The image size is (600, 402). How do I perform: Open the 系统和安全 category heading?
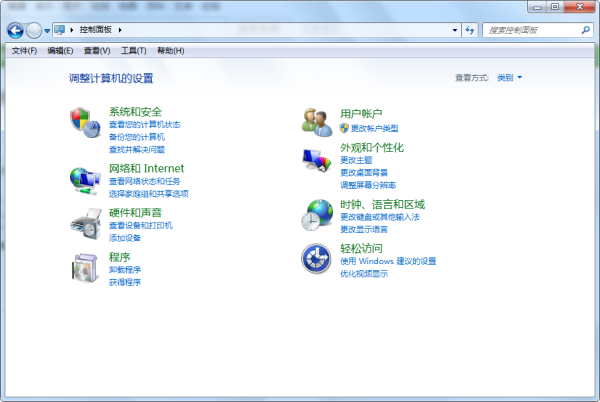point(135,112)
